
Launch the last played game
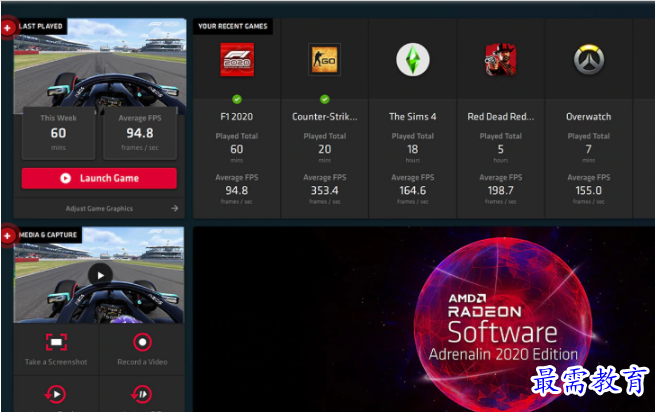99,178
